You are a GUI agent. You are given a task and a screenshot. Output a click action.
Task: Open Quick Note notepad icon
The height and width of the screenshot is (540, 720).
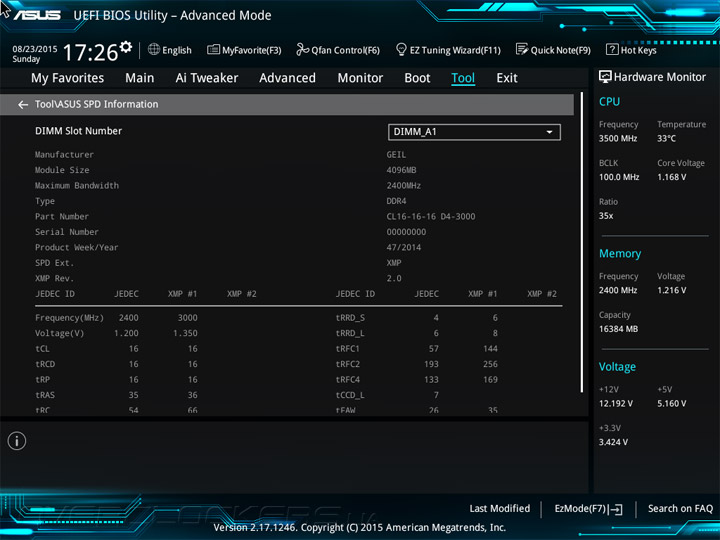click(522, 49)
